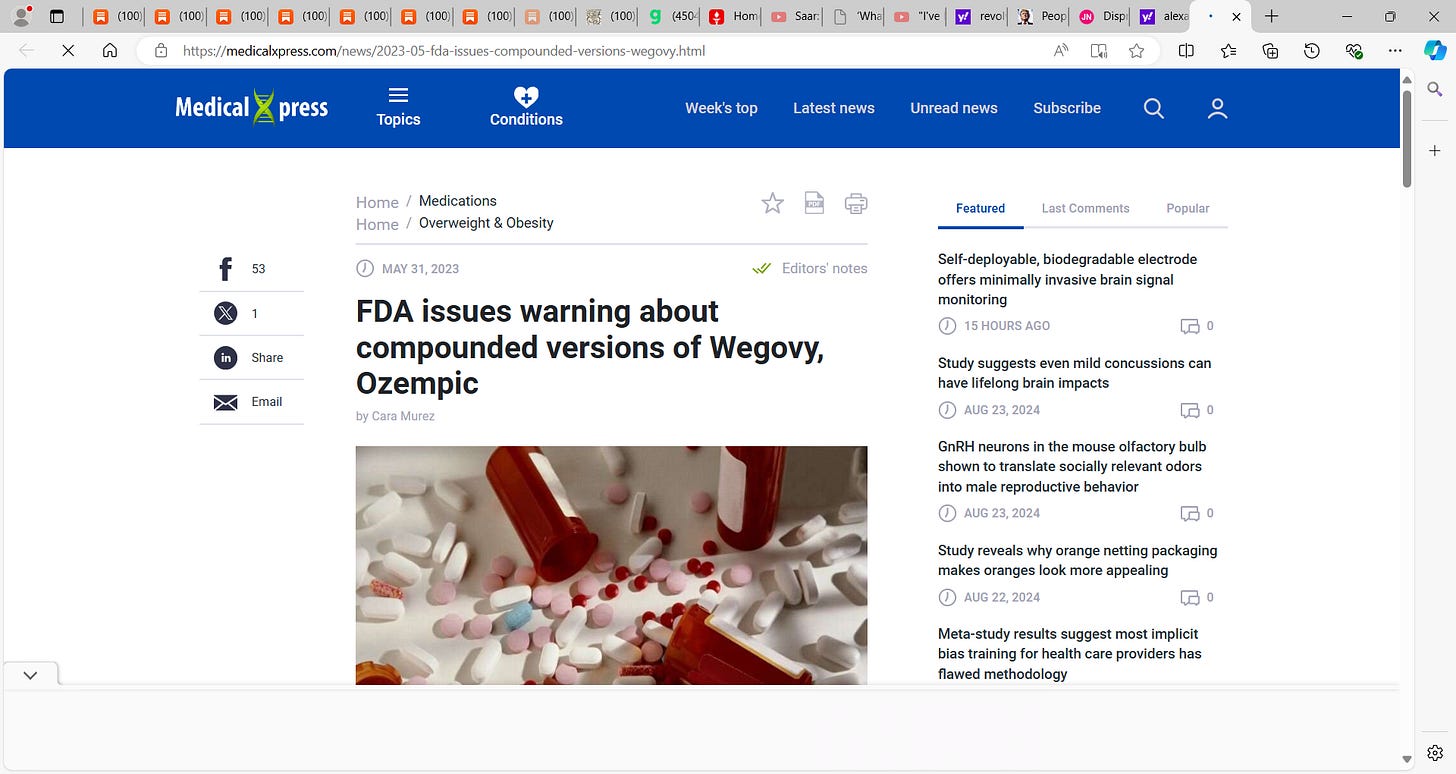This screenshot has height=774, width=1456.
Task: Click Home breadcrumb before Medications
Action: tap(377, 202)
